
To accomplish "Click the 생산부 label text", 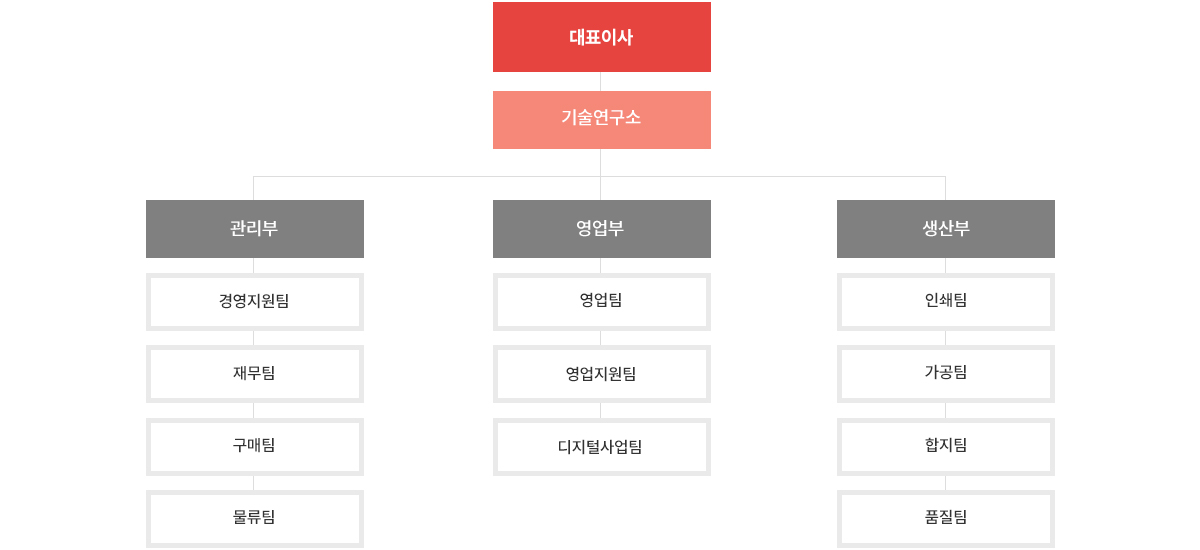I will [946, 228].
